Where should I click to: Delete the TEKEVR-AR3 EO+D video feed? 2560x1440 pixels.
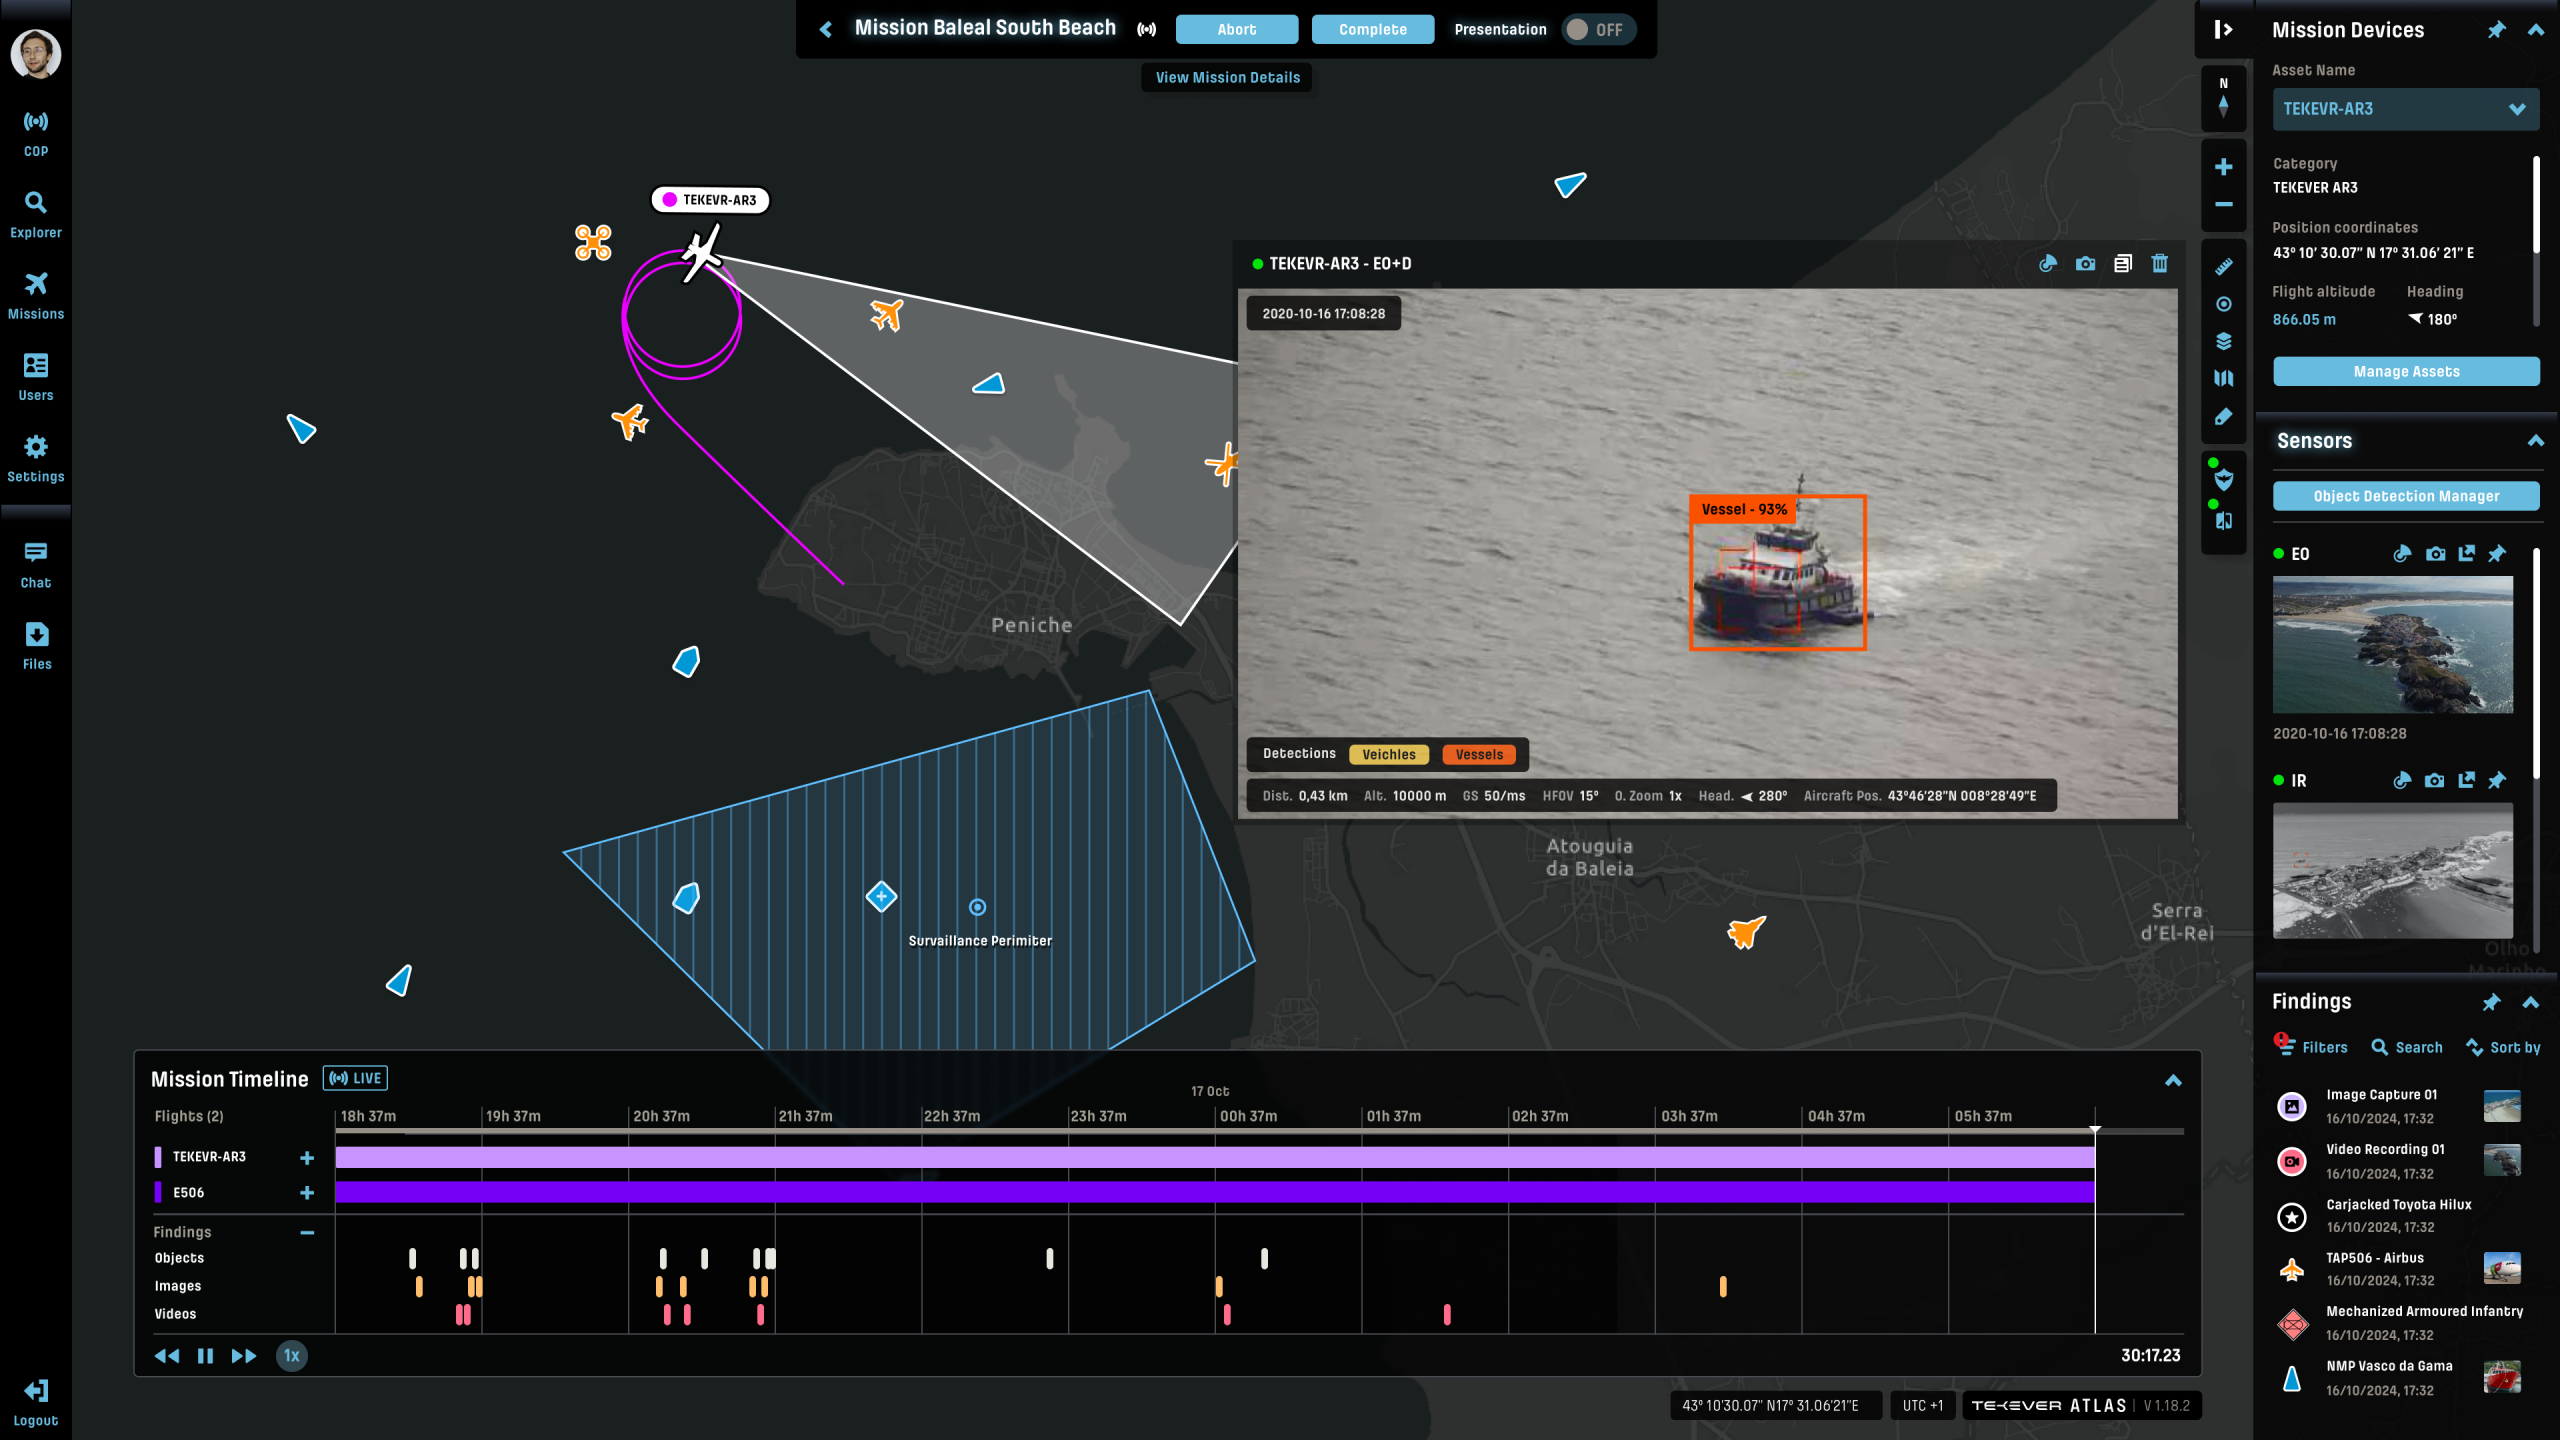coord(2160,263)
